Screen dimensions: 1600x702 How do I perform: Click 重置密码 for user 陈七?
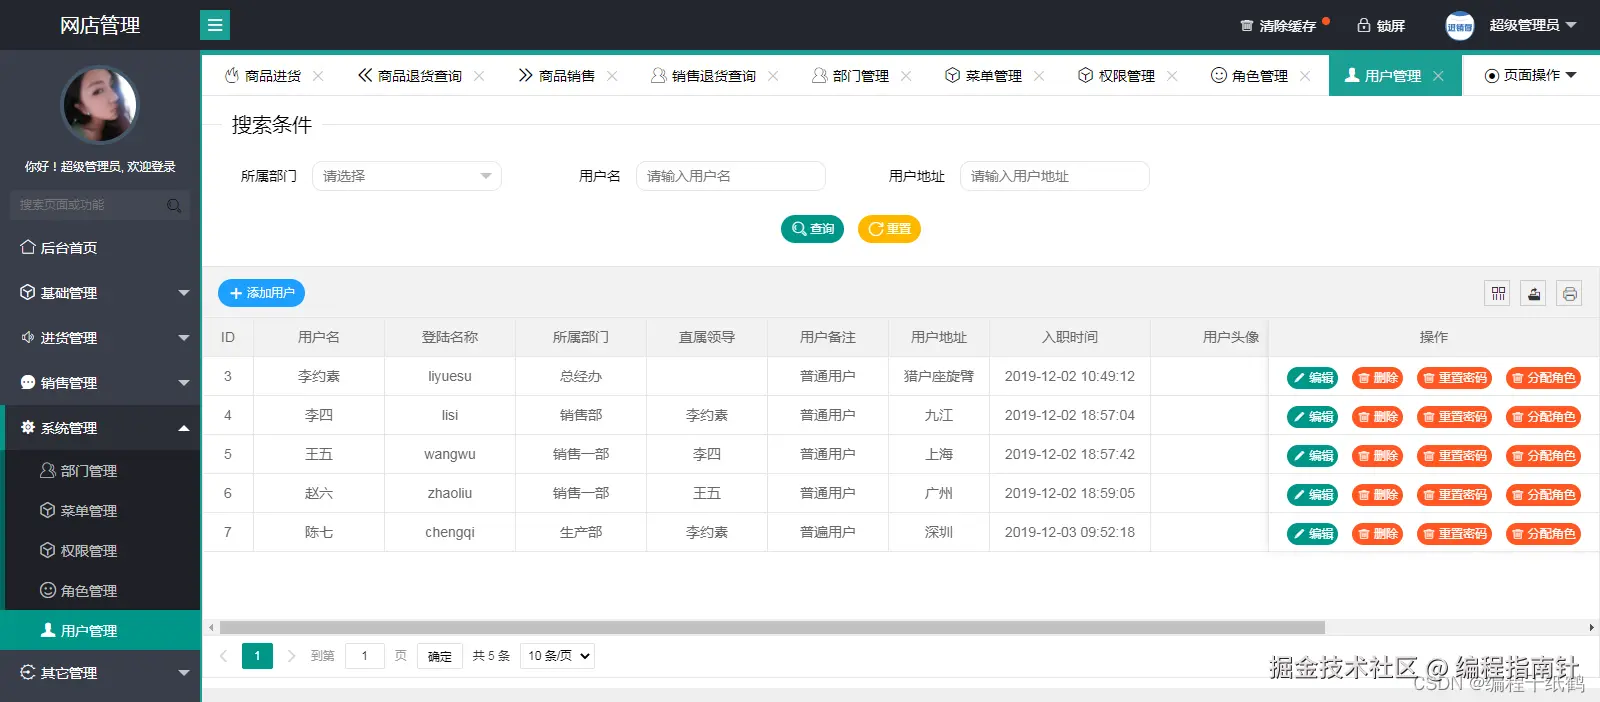pyautogui.click(x=1454, y=534)
